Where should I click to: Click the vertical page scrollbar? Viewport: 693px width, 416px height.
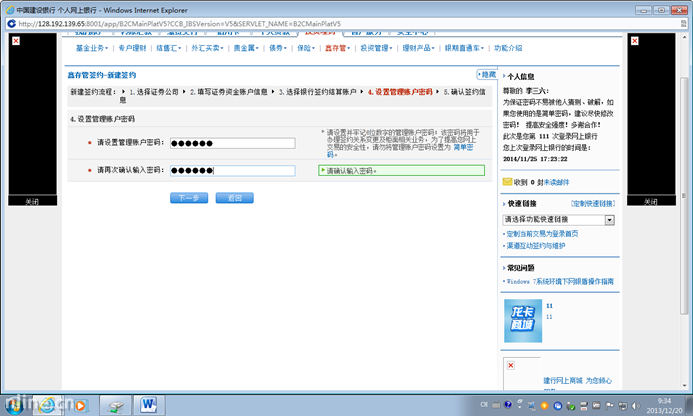pos(684,195)
